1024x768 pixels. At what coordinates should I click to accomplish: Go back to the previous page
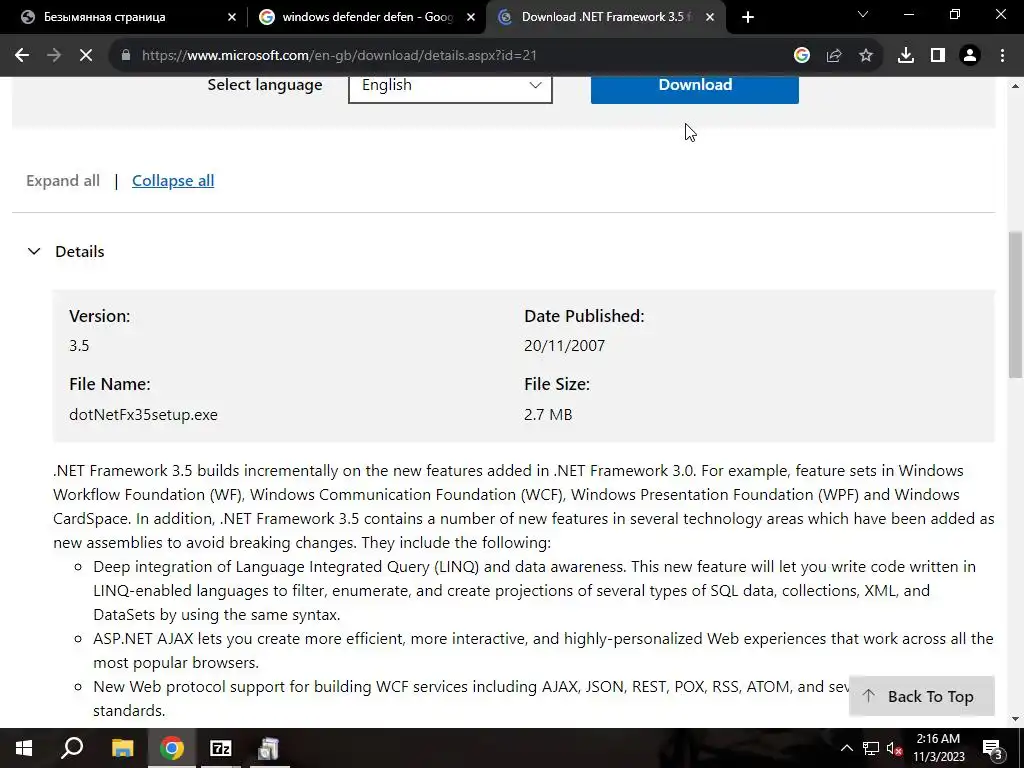(x=22, y=56)
